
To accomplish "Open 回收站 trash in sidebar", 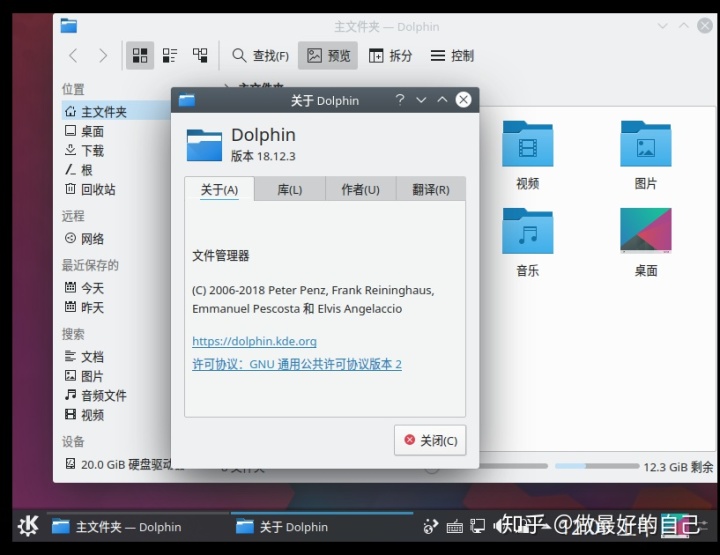I will coord(90,189).
